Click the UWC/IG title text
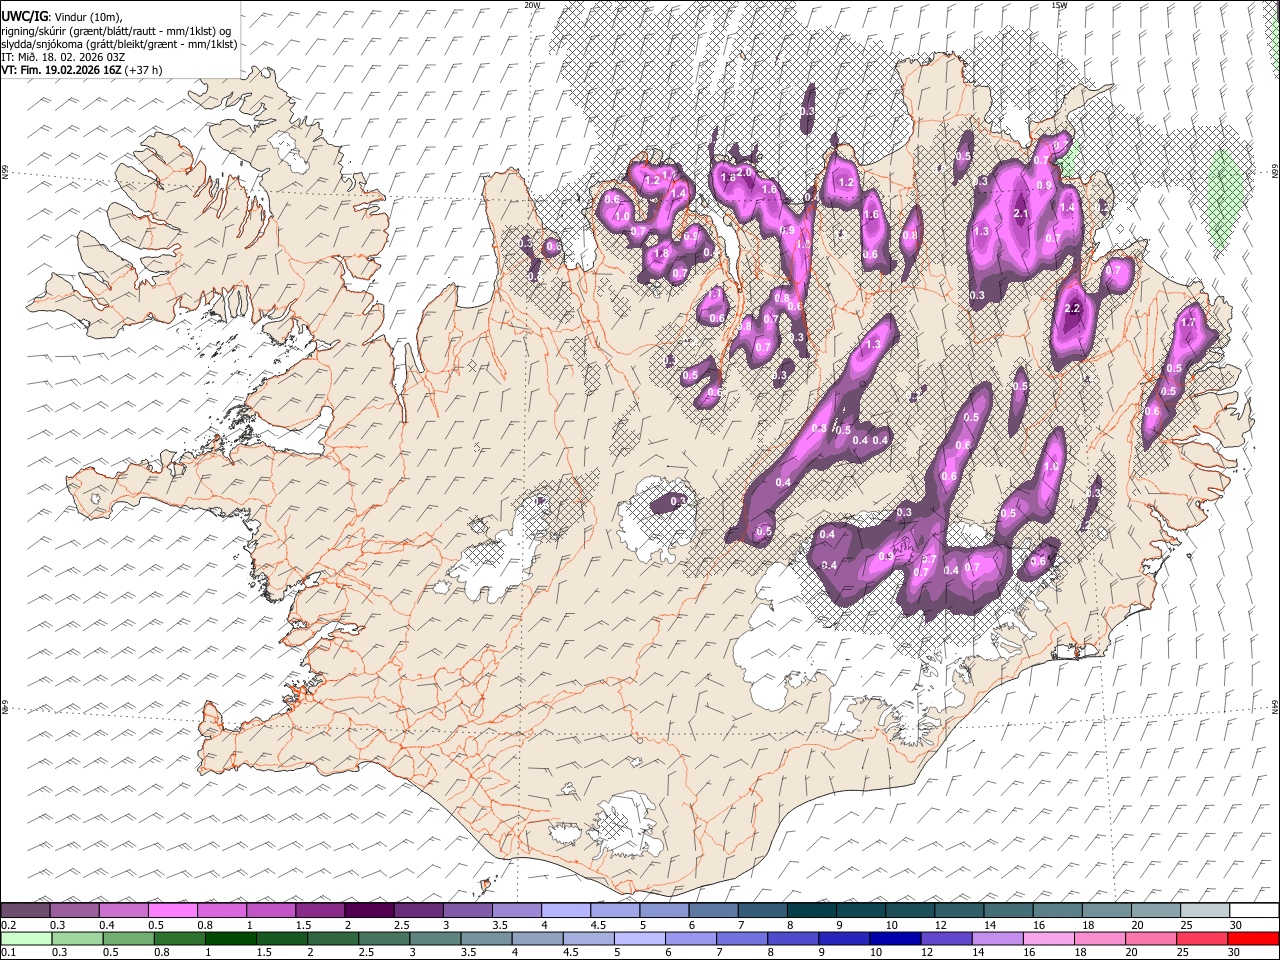This screenshot has width=1280, height=960. pyautogui.click(x=24, y=17)
